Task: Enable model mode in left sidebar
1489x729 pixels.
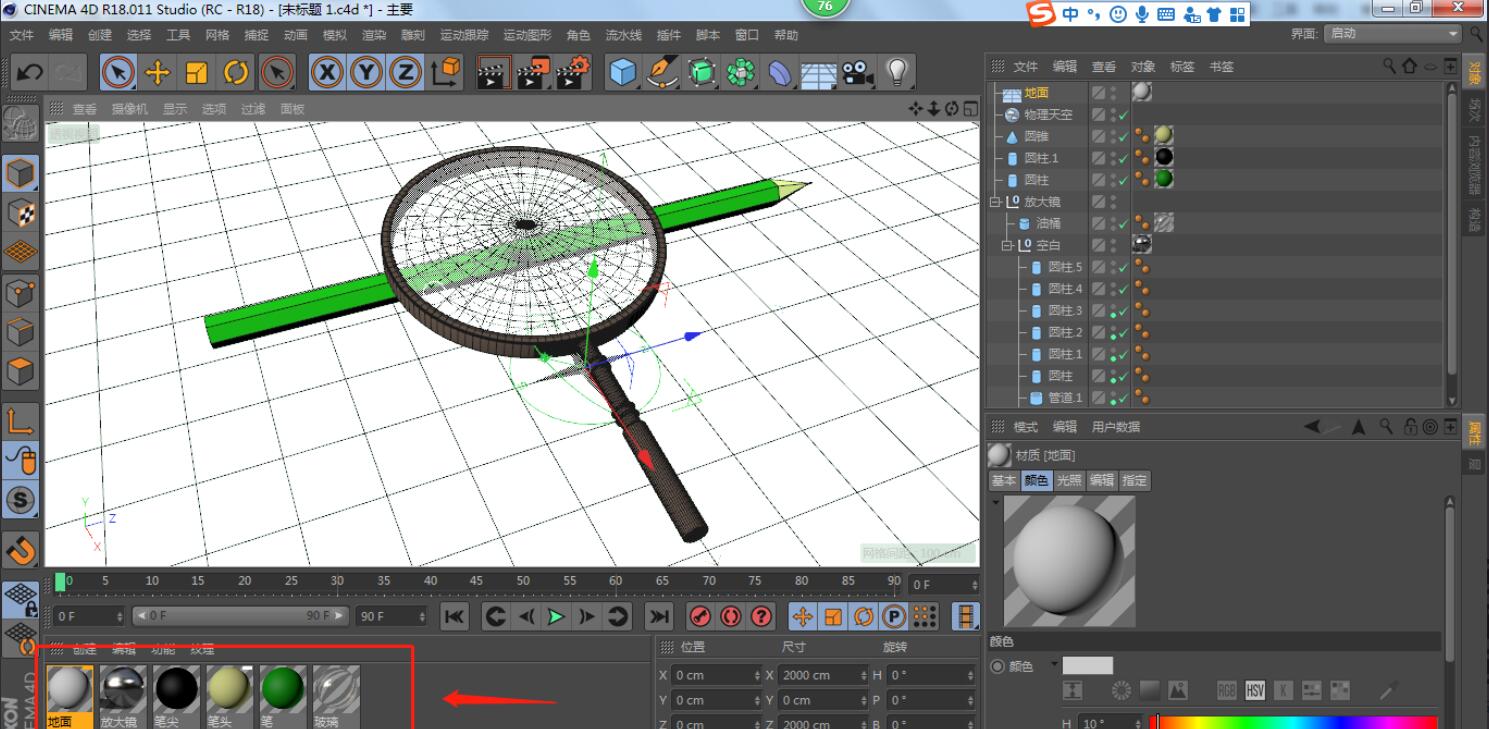Action: tap(22, 175)
